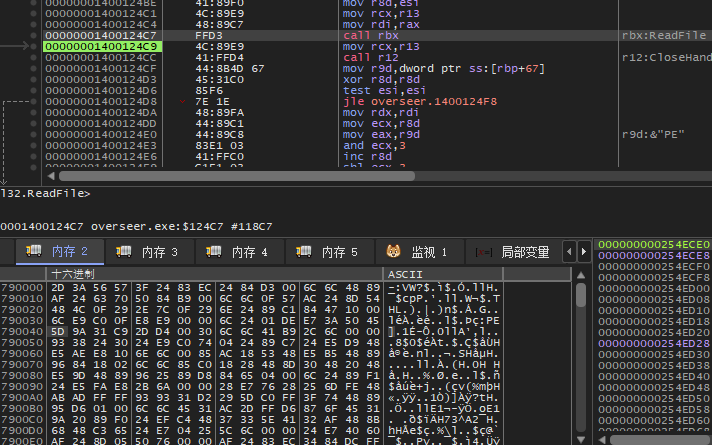Toggle breakpoint dot on jle row
This screenshot has height=445, width=712.
pyautogui.click(x=33, y=101)
